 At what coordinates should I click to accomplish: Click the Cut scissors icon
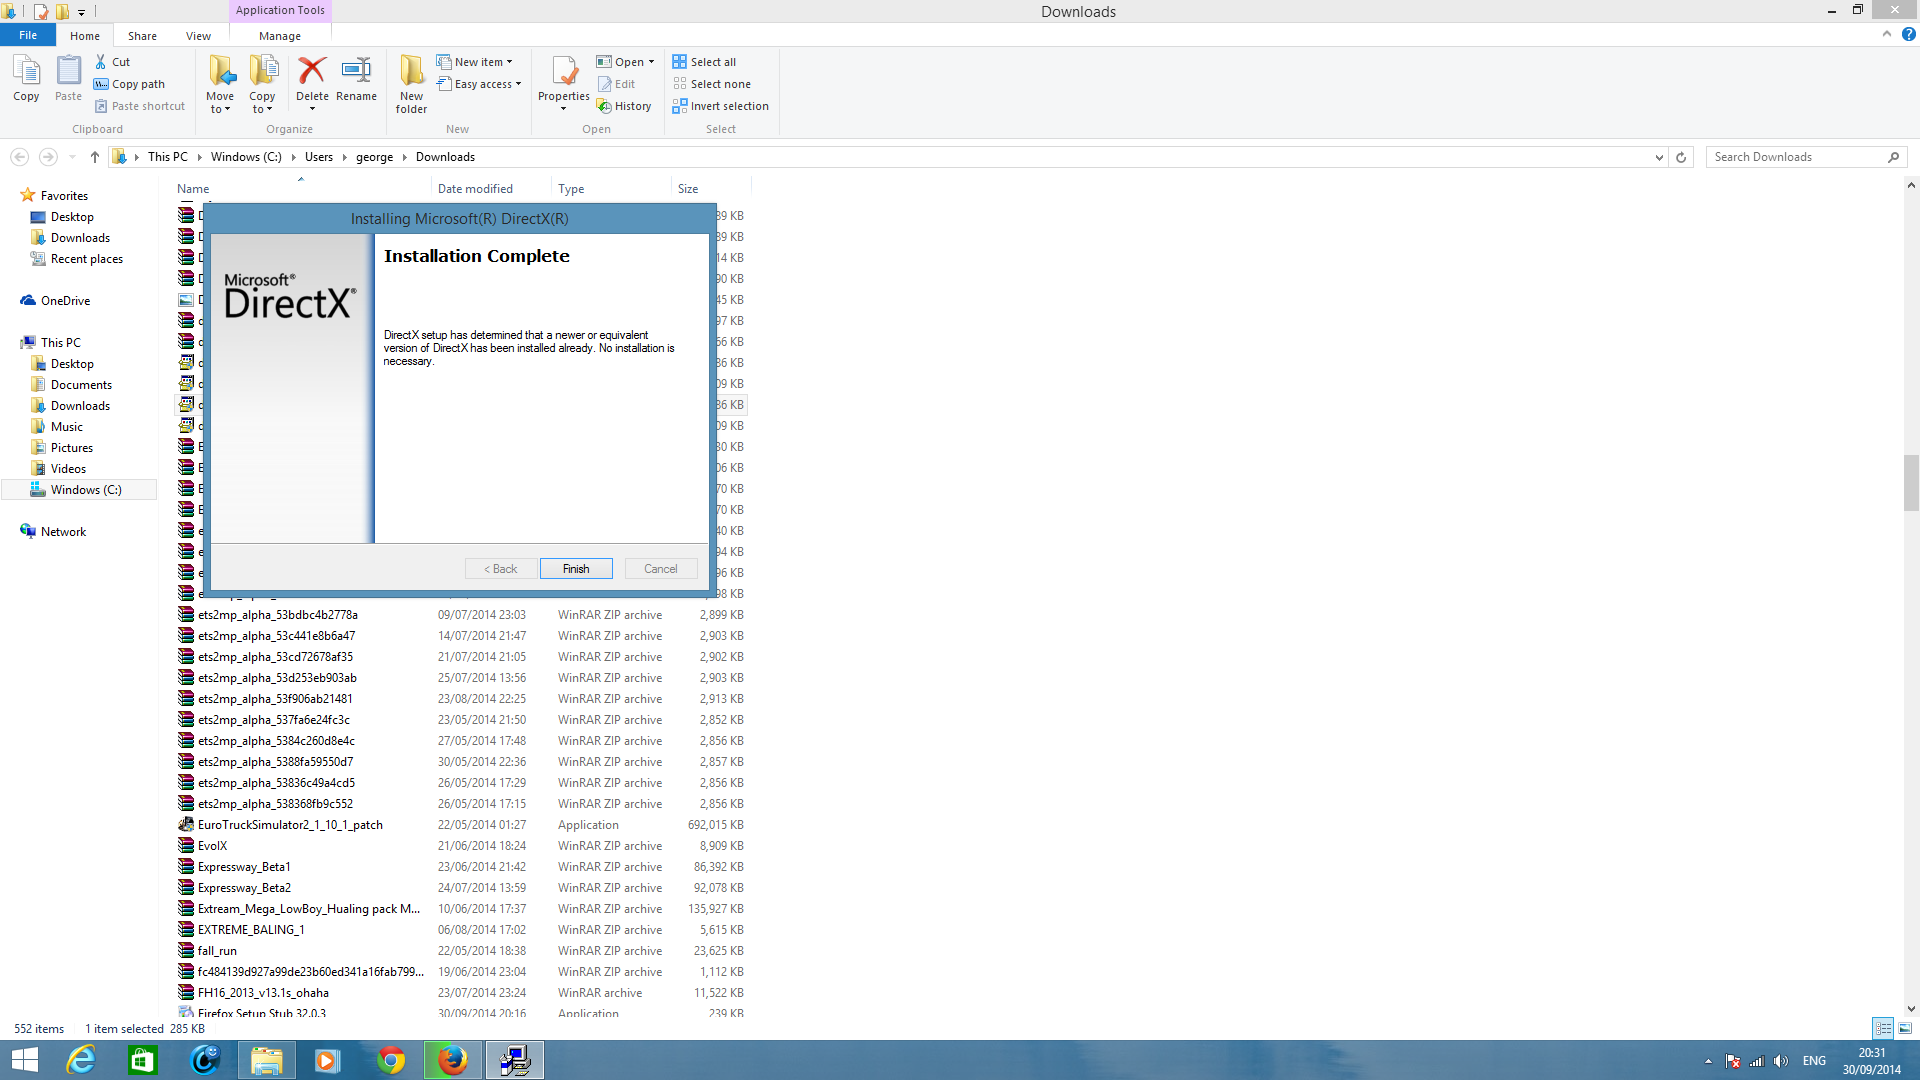point(101,62)
